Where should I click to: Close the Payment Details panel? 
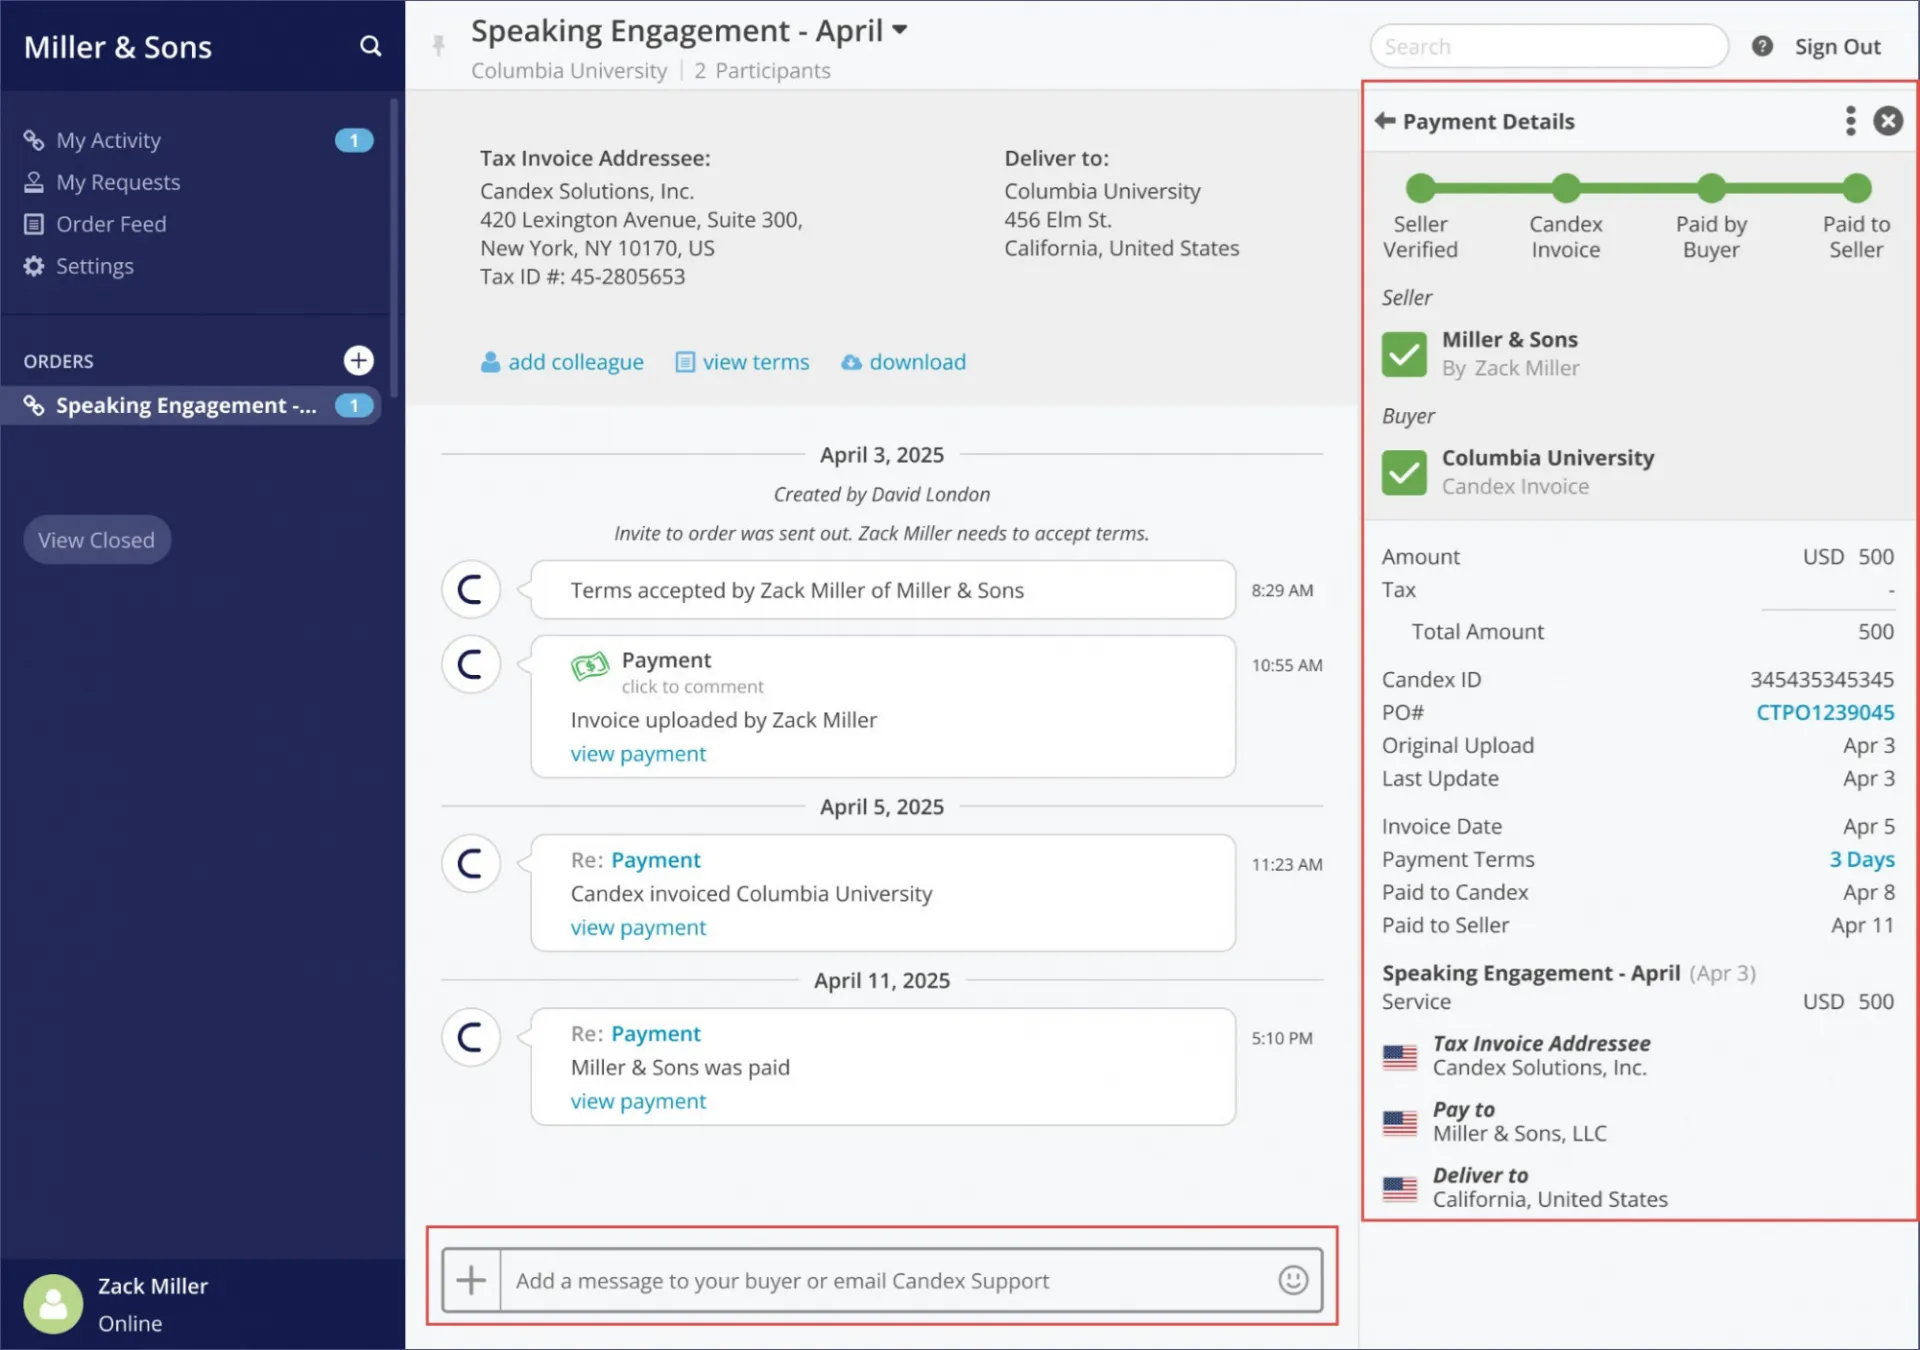[1888, 121]
